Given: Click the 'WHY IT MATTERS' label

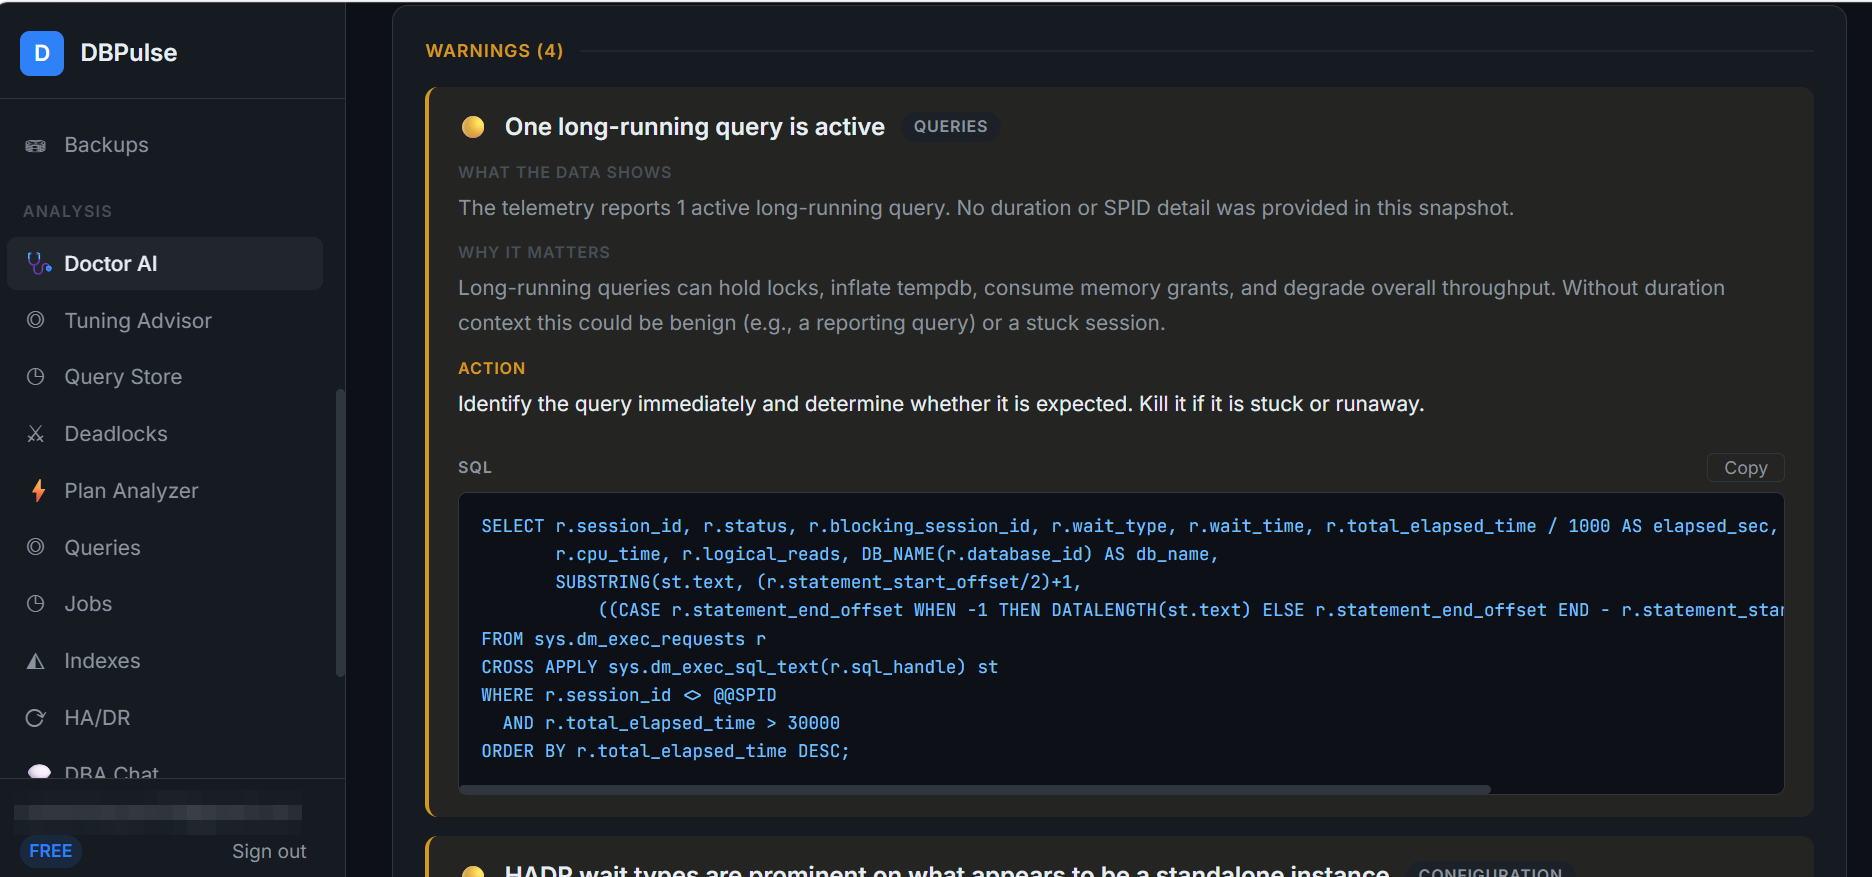Looking at the screenshot, I should pos(534,252).
